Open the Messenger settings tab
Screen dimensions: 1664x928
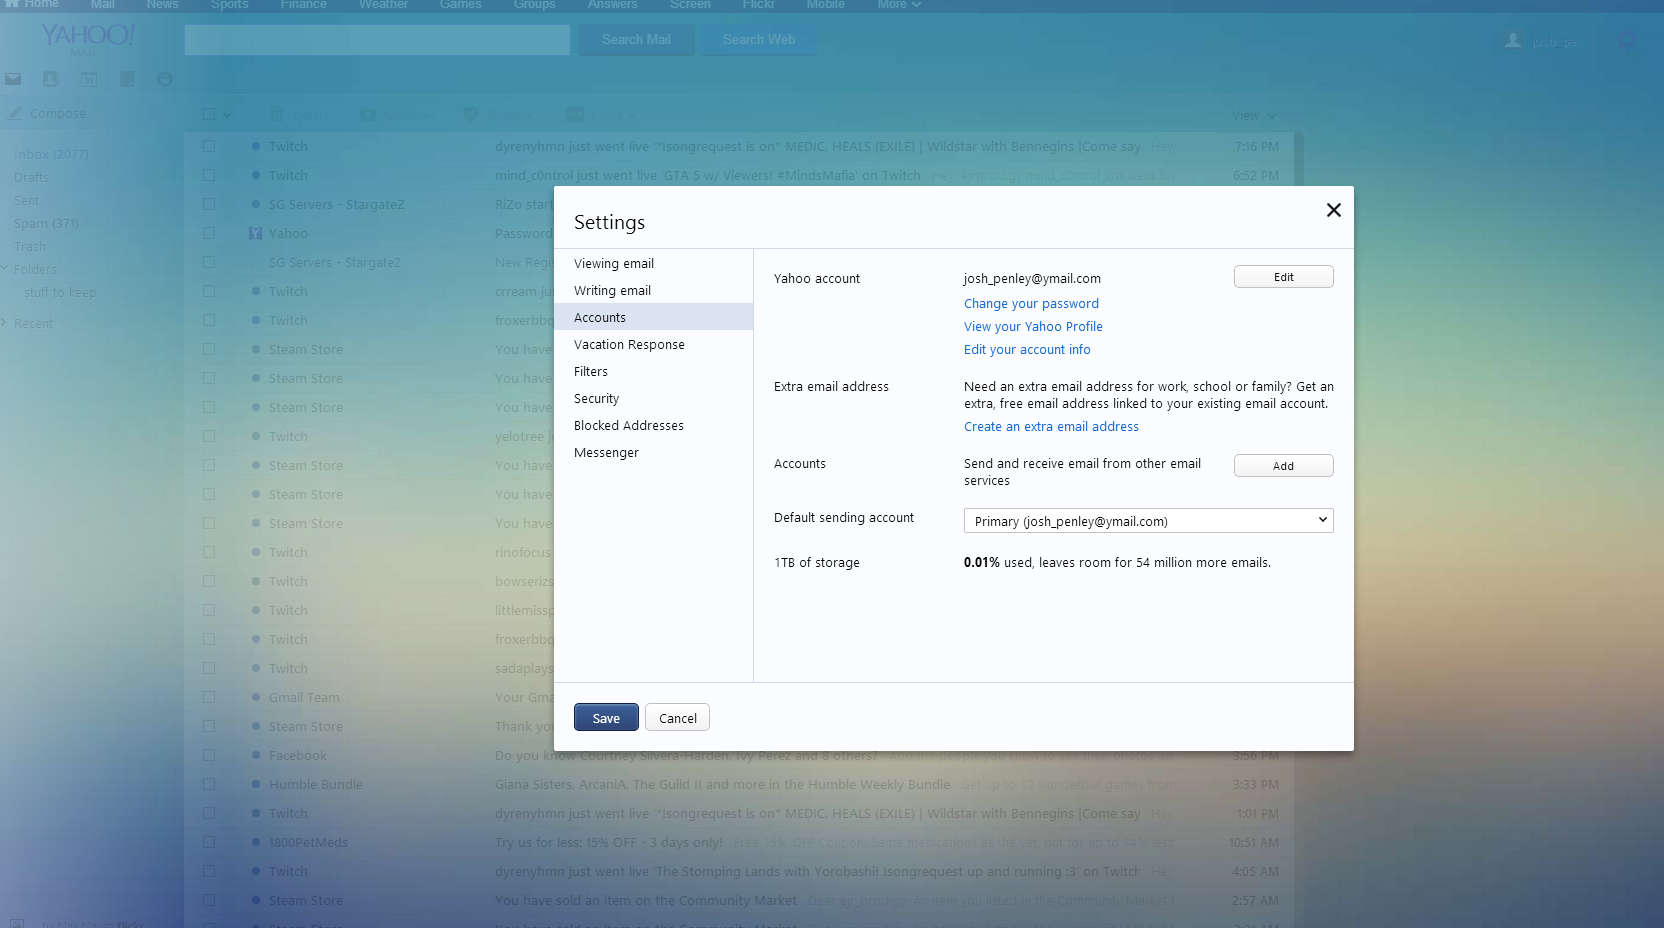pyautogui.click(x=653, y=452)
